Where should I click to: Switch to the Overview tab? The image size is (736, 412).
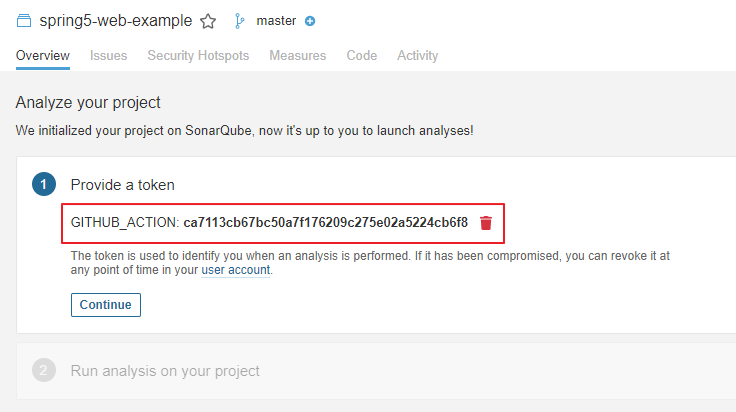coord(43,56)
